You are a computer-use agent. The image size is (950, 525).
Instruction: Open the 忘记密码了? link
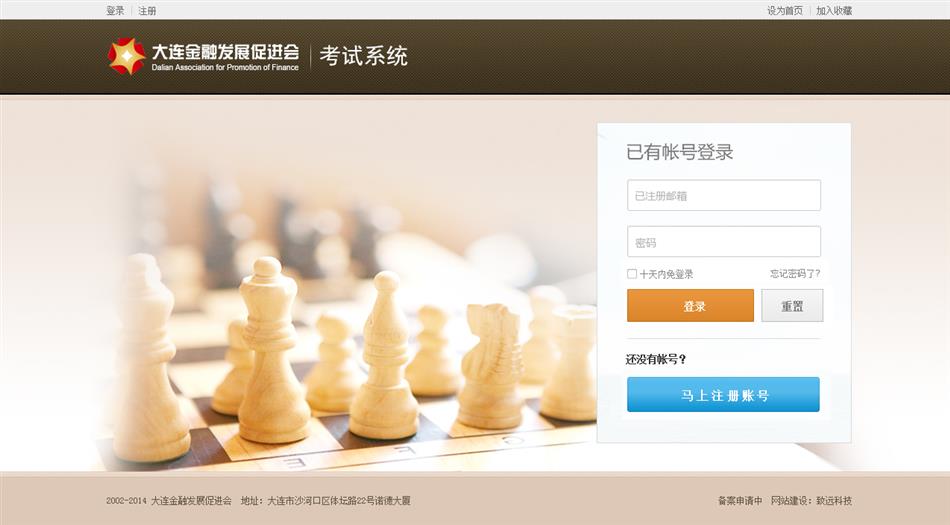(795, 274)
